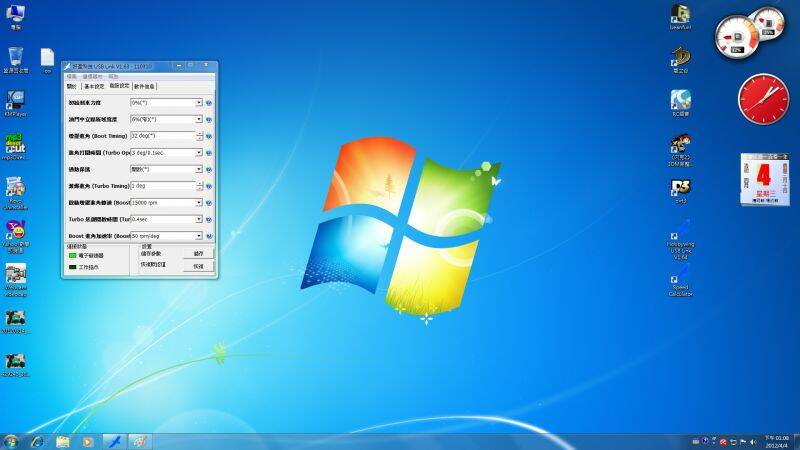Click the dark green working status indicator
Viewport: 800px width, 450px height.
72,267
